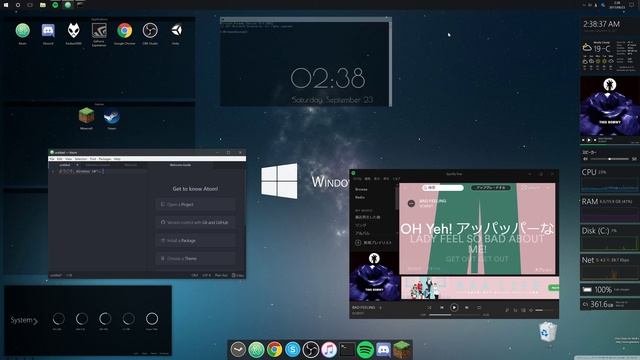Click the Spotify search field
Image resolution: width=640 pixels, height=360 pixels.
(x=443, y=187)
